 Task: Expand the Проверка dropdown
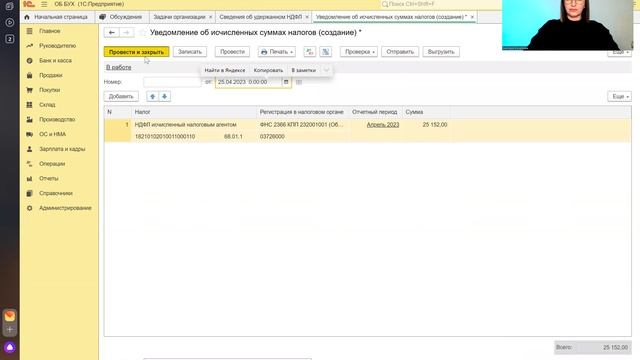coord(359,52)
